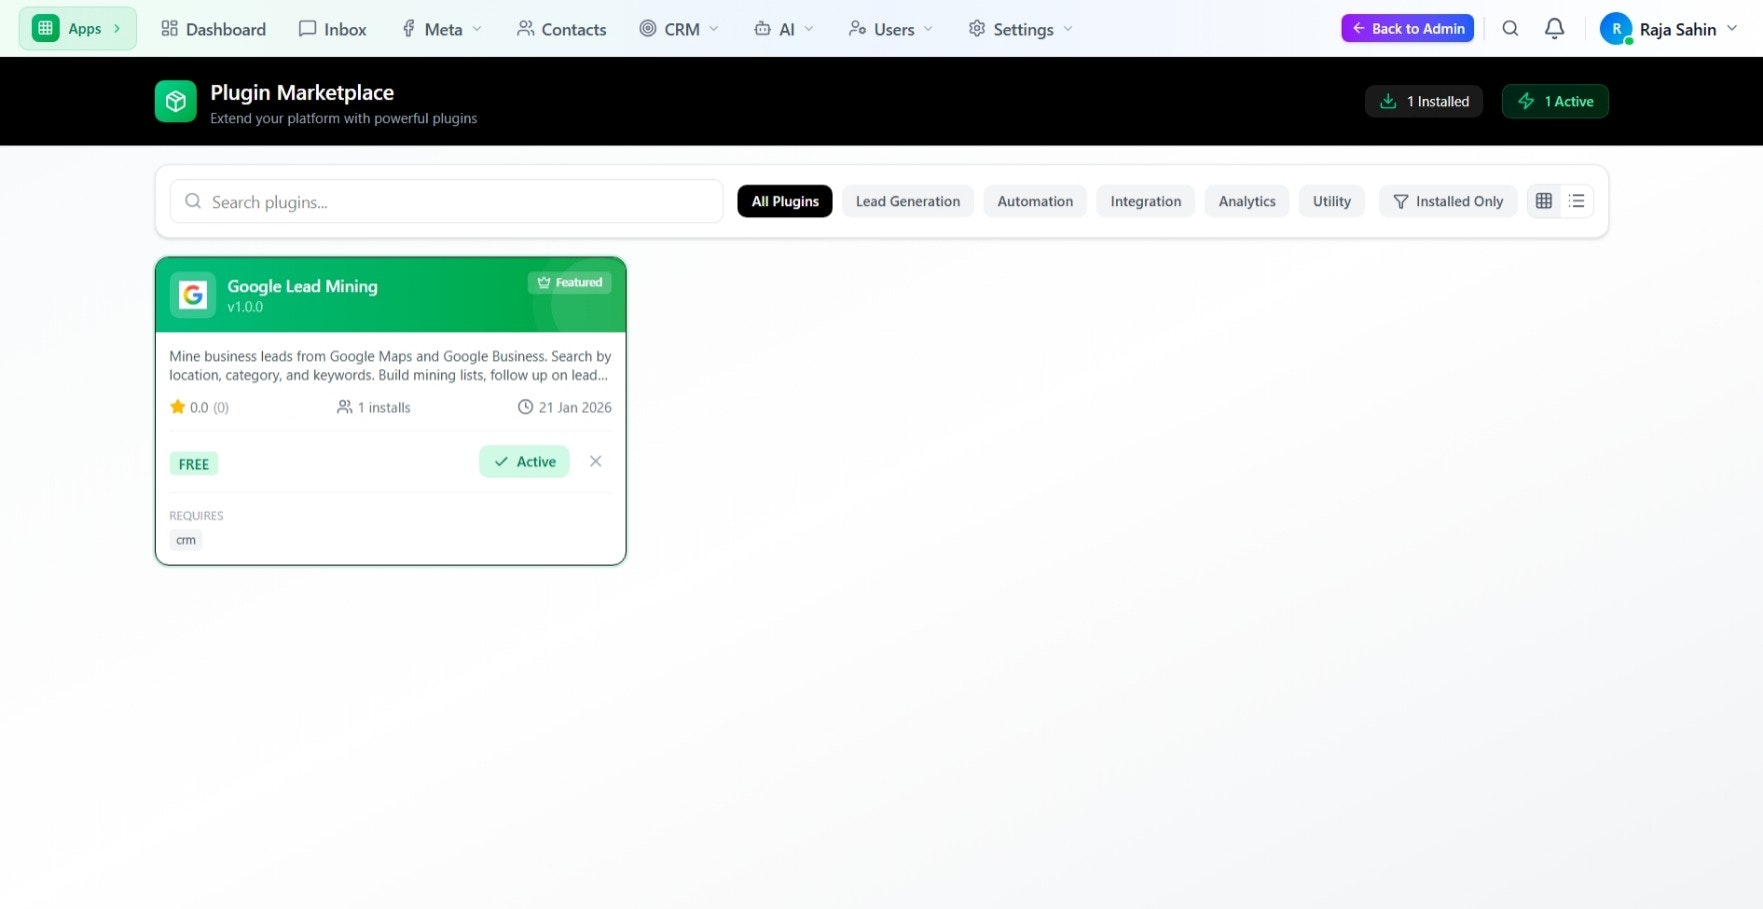The height and width of the screenshot is (909, 1763).
Task: Open the Contacts page
Action: pos(561,29)
